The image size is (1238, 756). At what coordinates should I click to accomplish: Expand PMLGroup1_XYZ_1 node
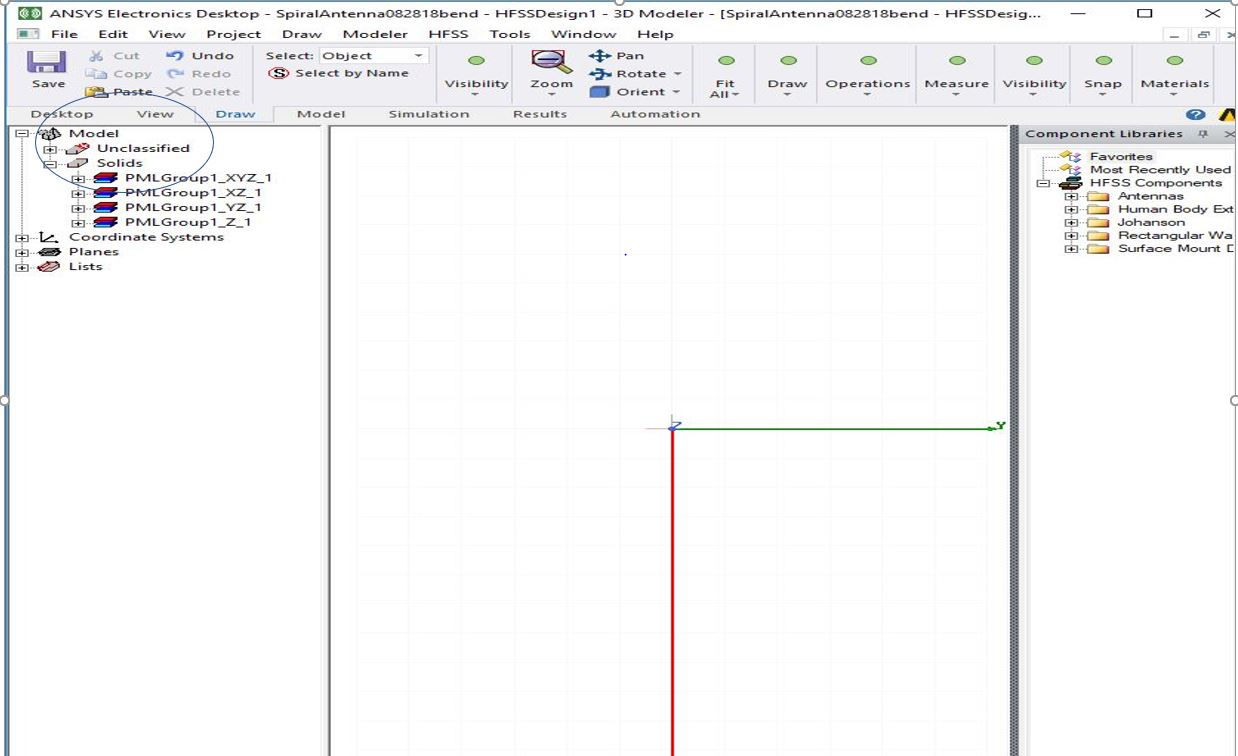click(78, 179)
